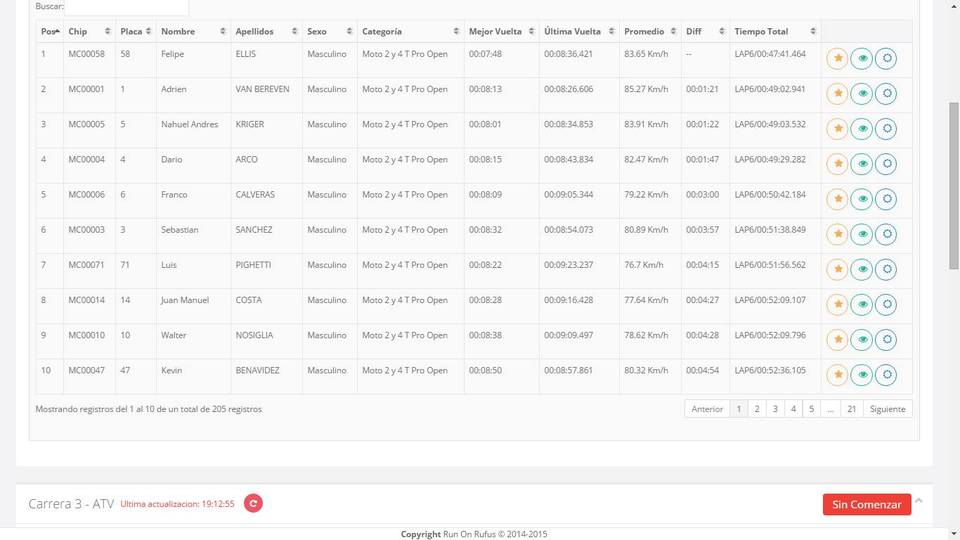
Task: Star the Sebastian SANCHEZ row
Action: pyautogui.click(x=837, y=234)
